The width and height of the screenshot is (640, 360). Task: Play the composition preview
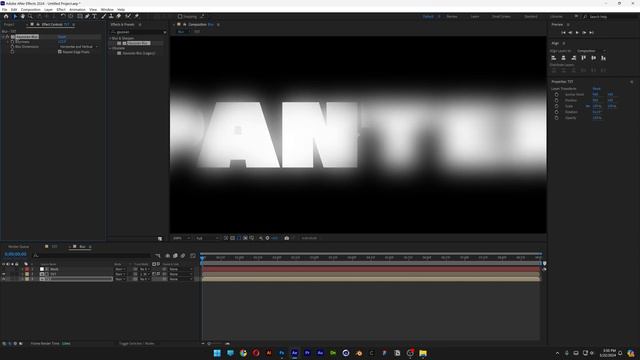pos(577,32)
